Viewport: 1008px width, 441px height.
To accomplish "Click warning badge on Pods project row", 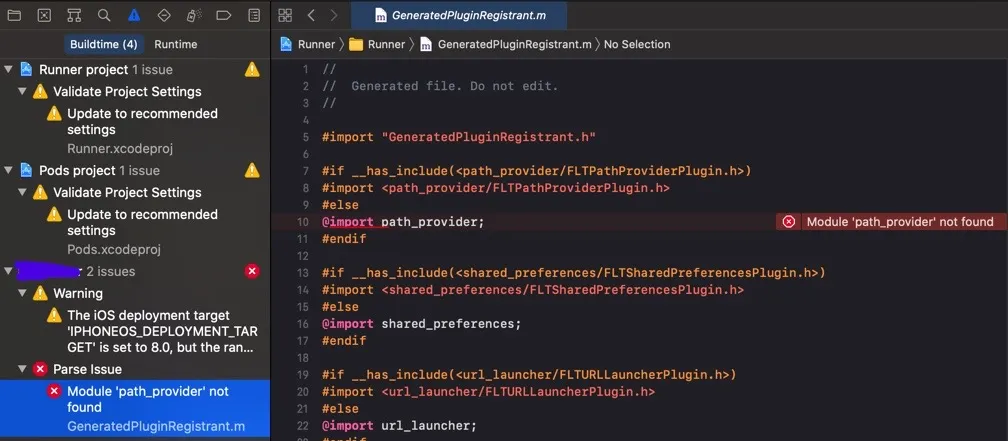I will click(x=252, y=170).
